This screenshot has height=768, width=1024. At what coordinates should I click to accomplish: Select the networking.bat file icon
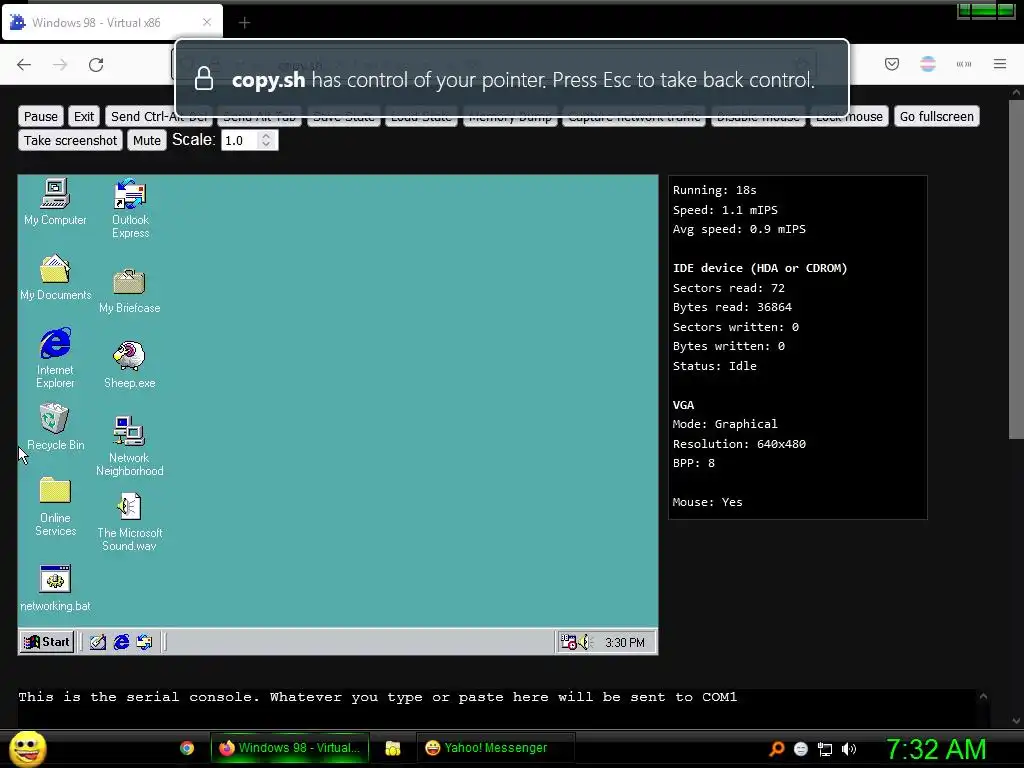click(56, 588)
